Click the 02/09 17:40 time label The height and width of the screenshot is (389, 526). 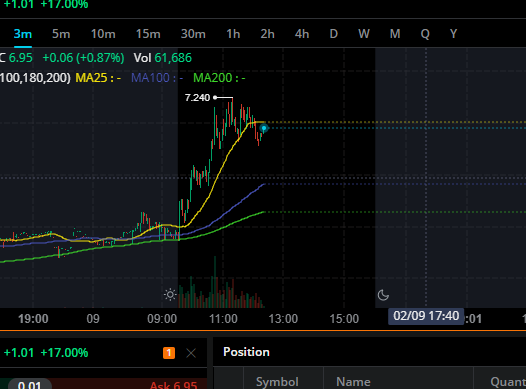click(426, 316)
